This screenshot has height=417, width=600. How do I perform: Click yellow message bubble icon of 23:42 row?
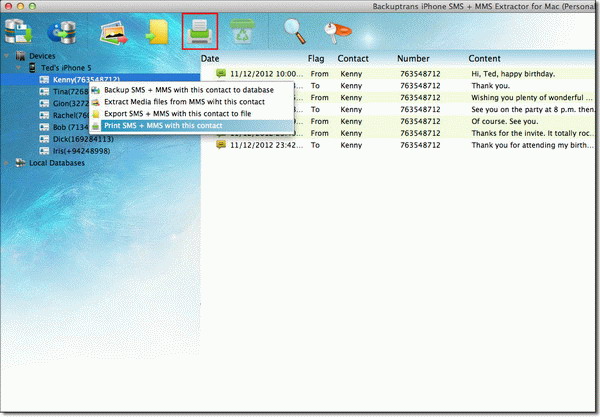pos(221,145)
